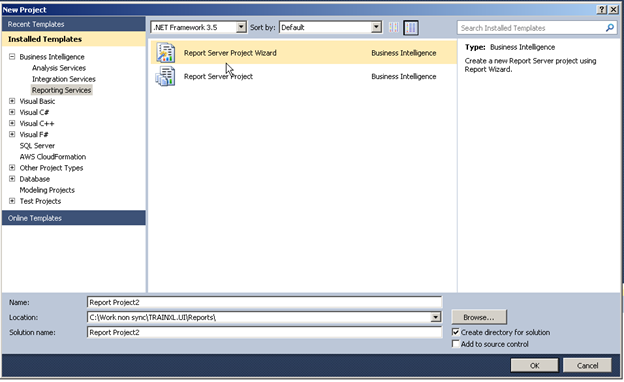The image size is (624, 382).
Task: Select Visual Basic category label
Action: coord(37,101)
